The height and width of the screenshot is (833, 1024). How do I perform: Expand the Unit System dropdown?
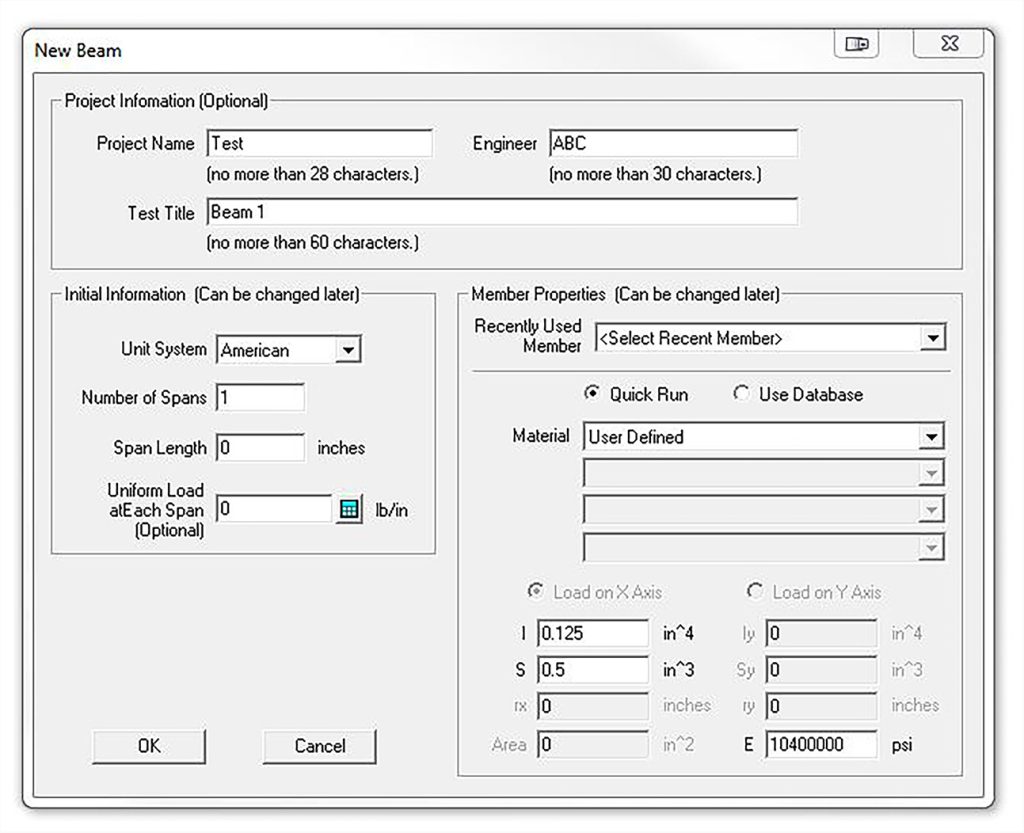coord(347,350)
